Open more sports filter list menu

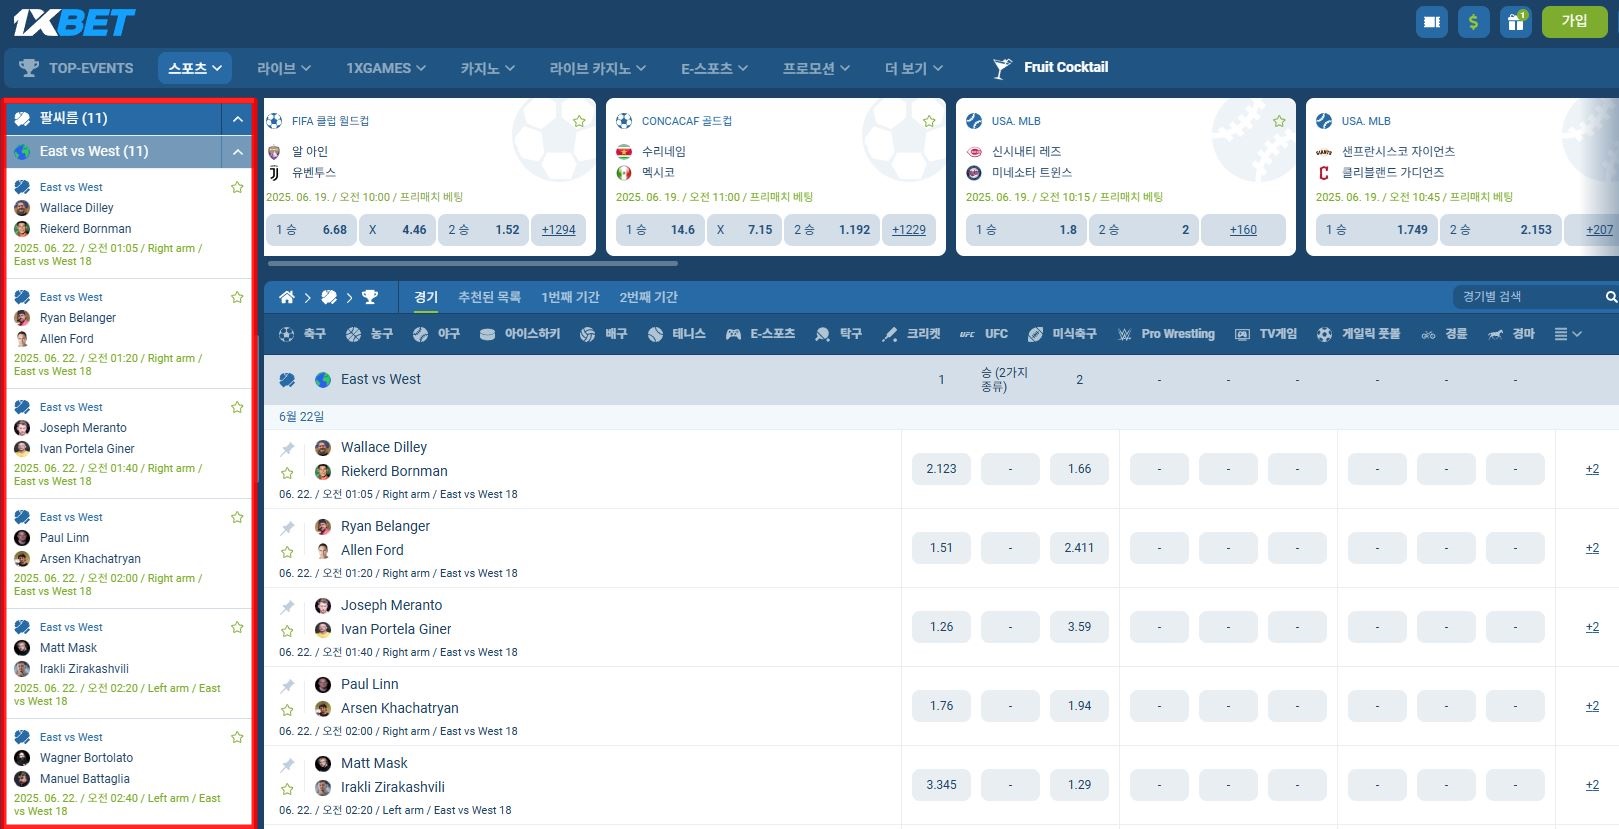pos(1568,334)
